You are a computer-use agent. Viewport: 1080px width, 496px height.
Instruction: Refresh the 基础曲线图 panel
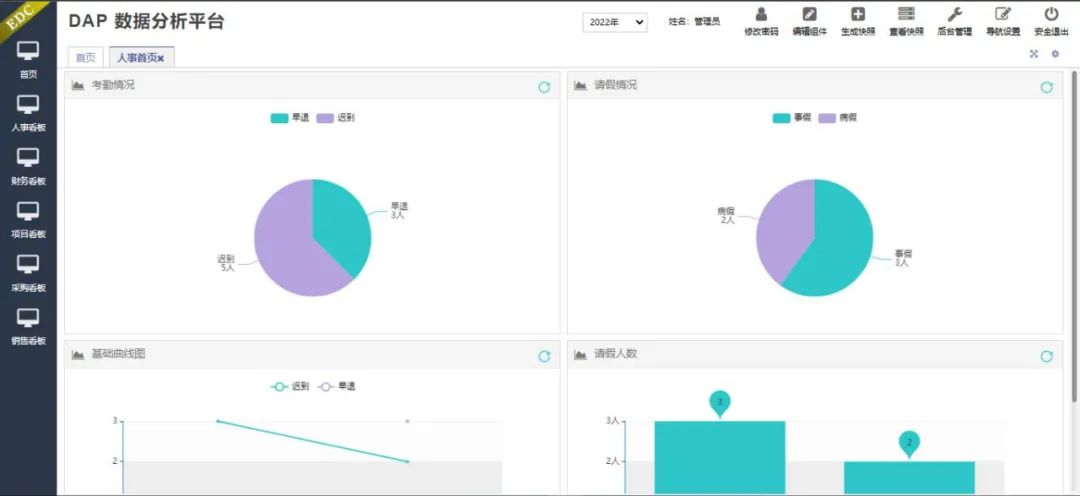point(544,356)
